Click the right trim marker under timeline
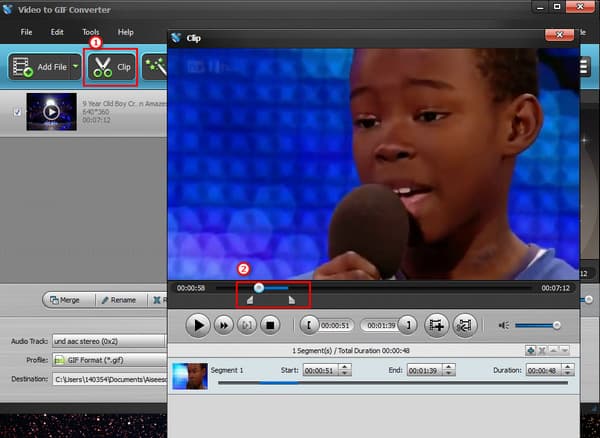 292,300
